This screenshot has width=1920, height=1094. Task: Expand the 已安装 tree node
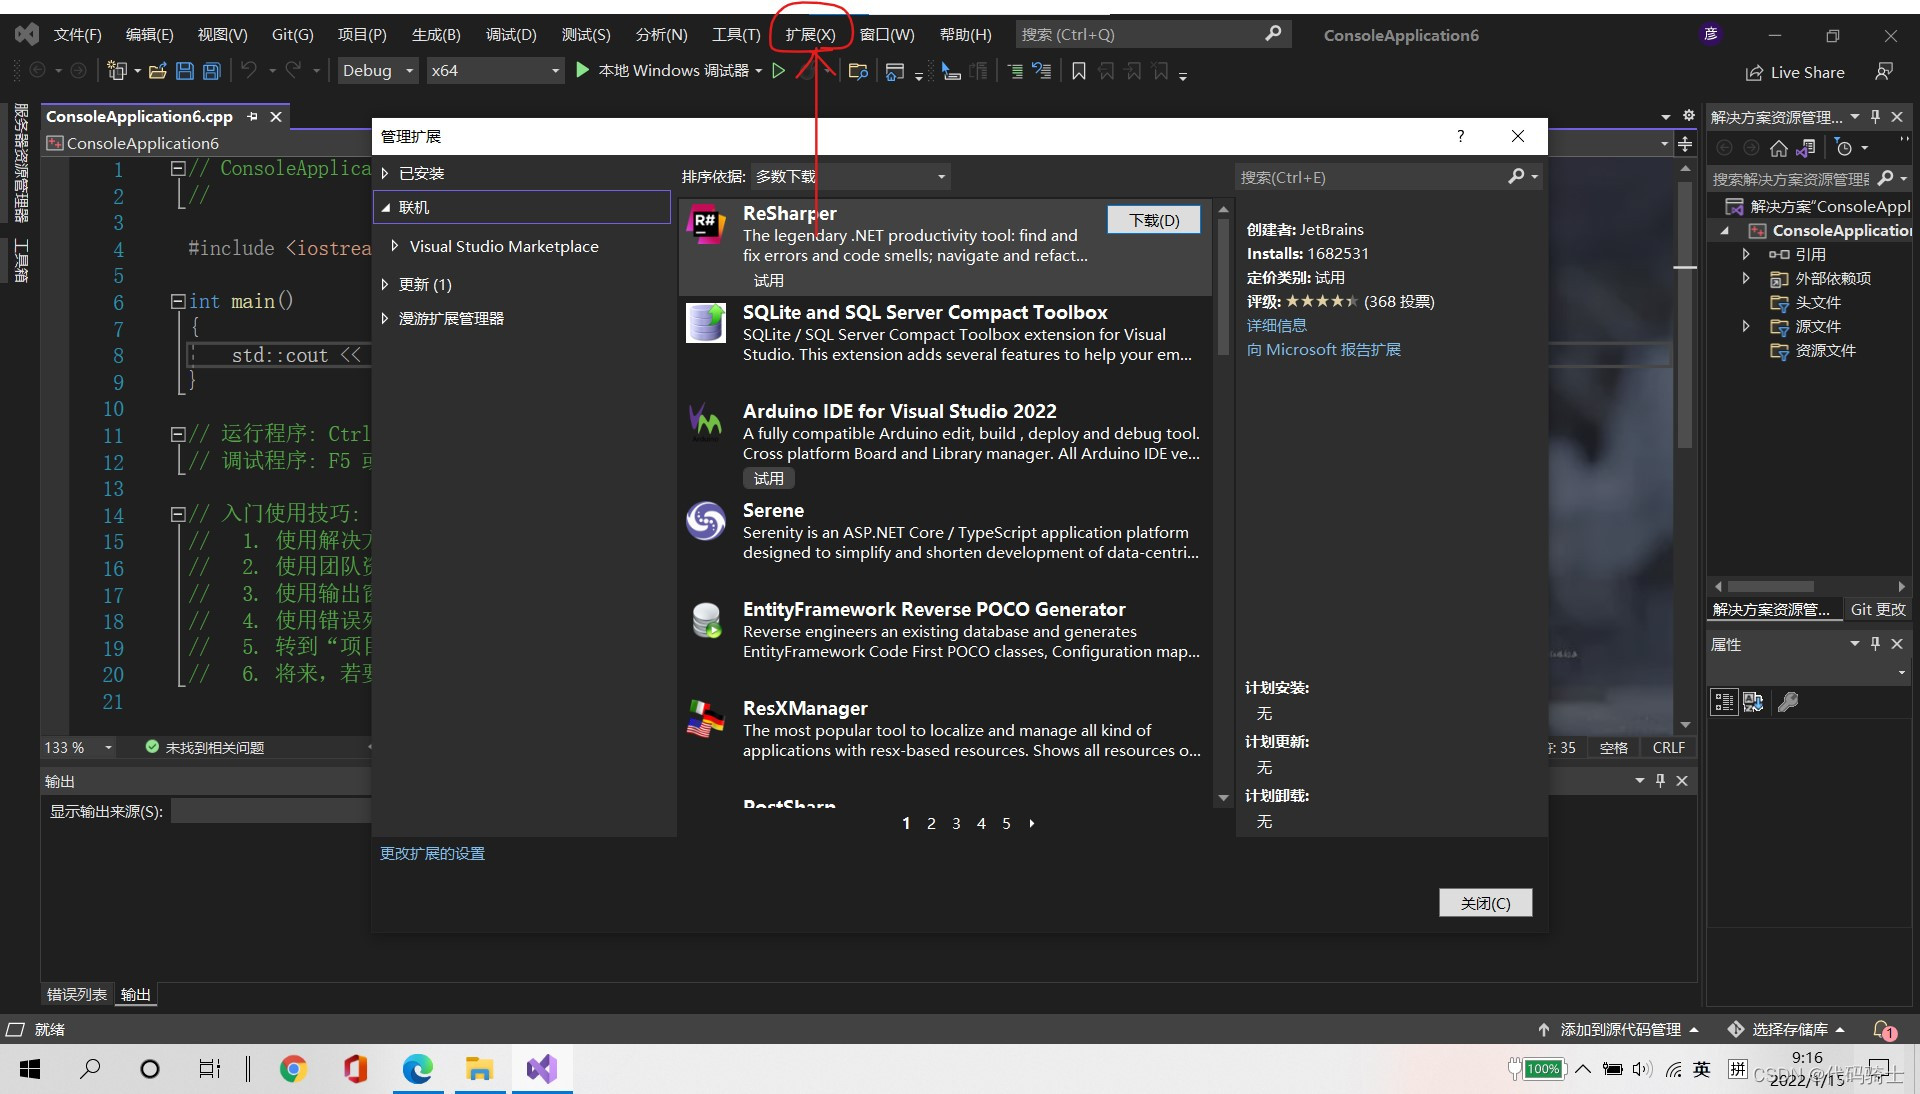[385, 173]
